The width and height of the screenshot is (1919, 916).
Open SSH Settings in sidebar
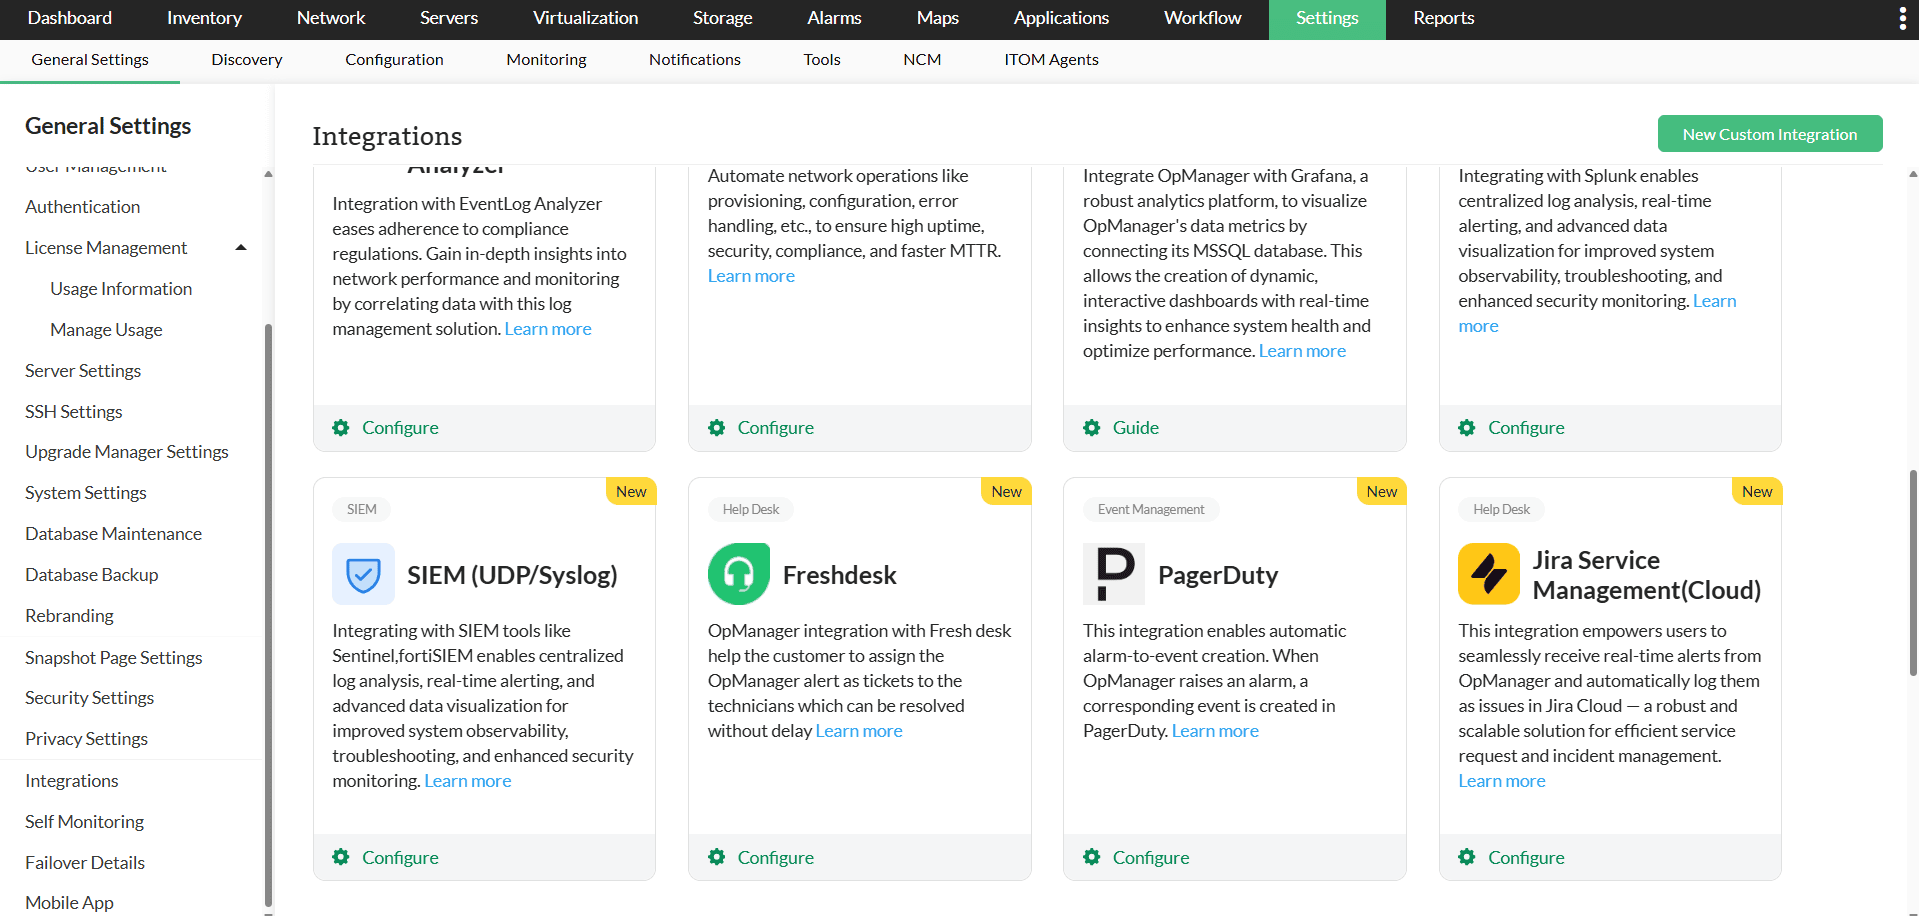74,412
